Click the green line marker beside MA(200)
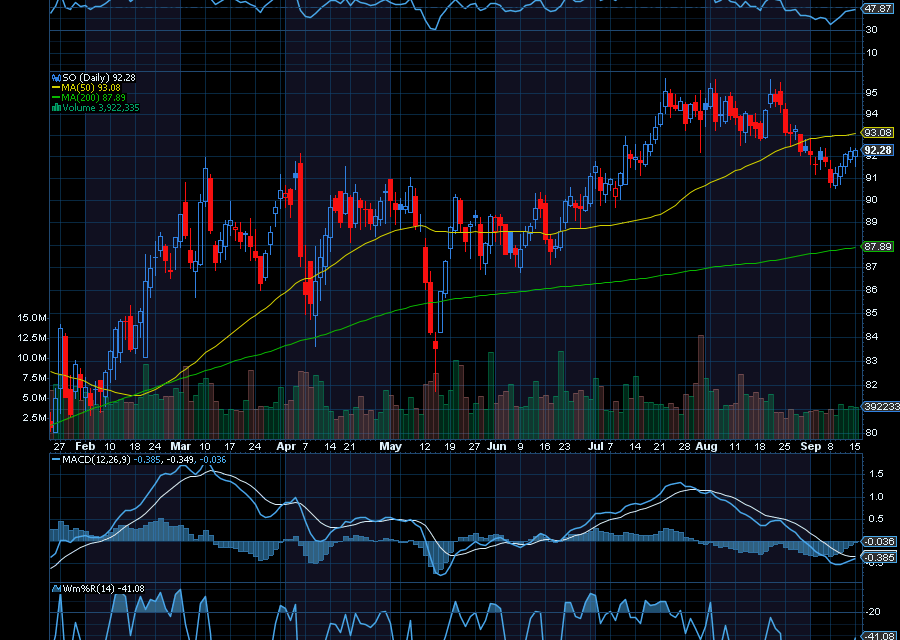 (x=56, y=98)
